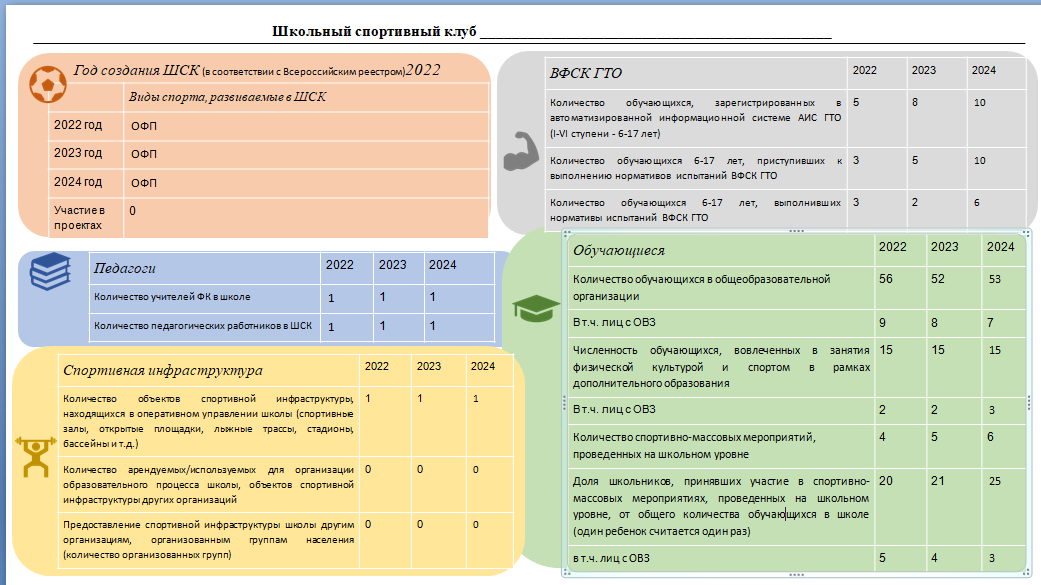
Task: Select the flexed bicep icon beside ВФСК ГТО
Action: coord(520,151)
